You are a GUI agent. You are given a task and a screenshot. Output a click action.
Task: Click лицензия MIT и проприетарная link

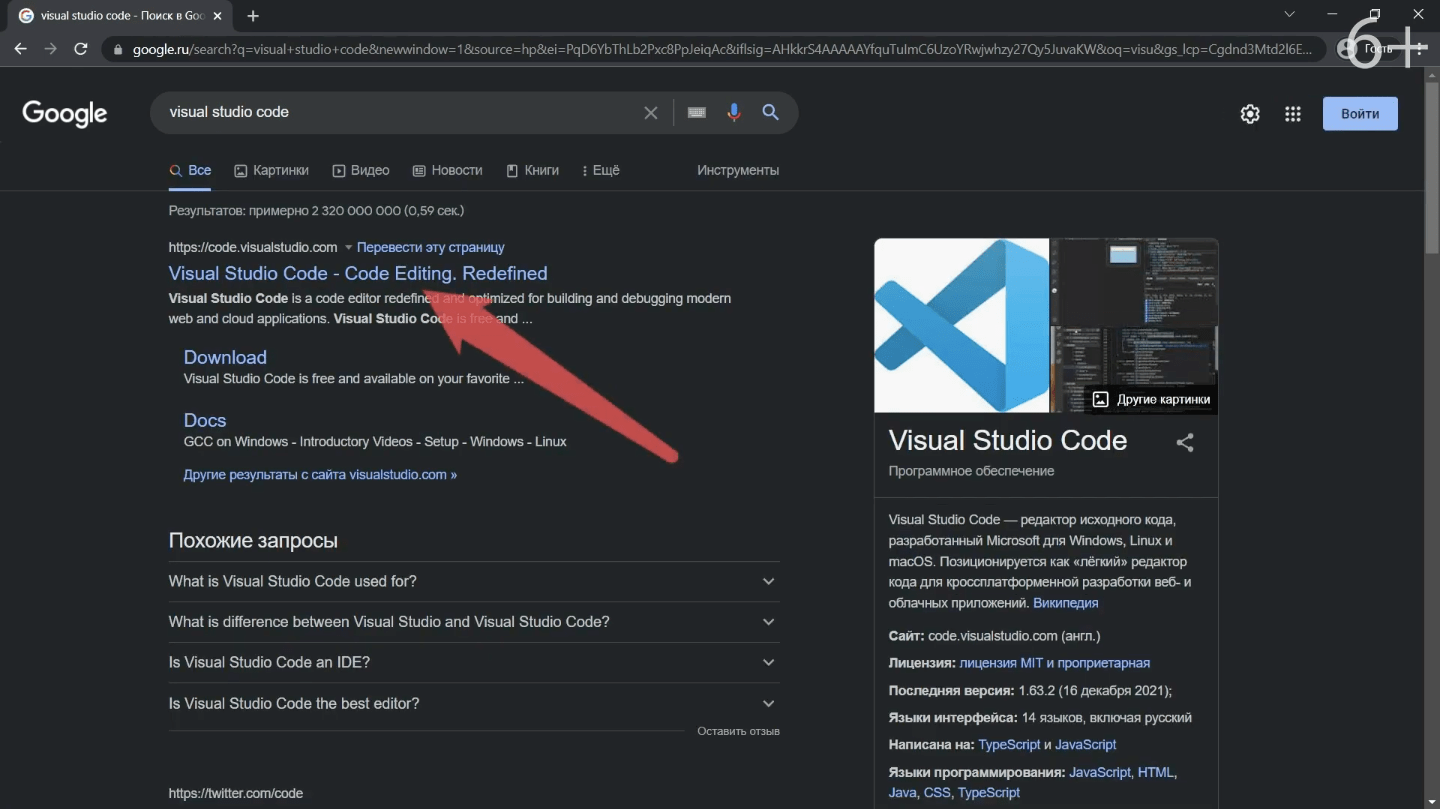(1055, 663)
